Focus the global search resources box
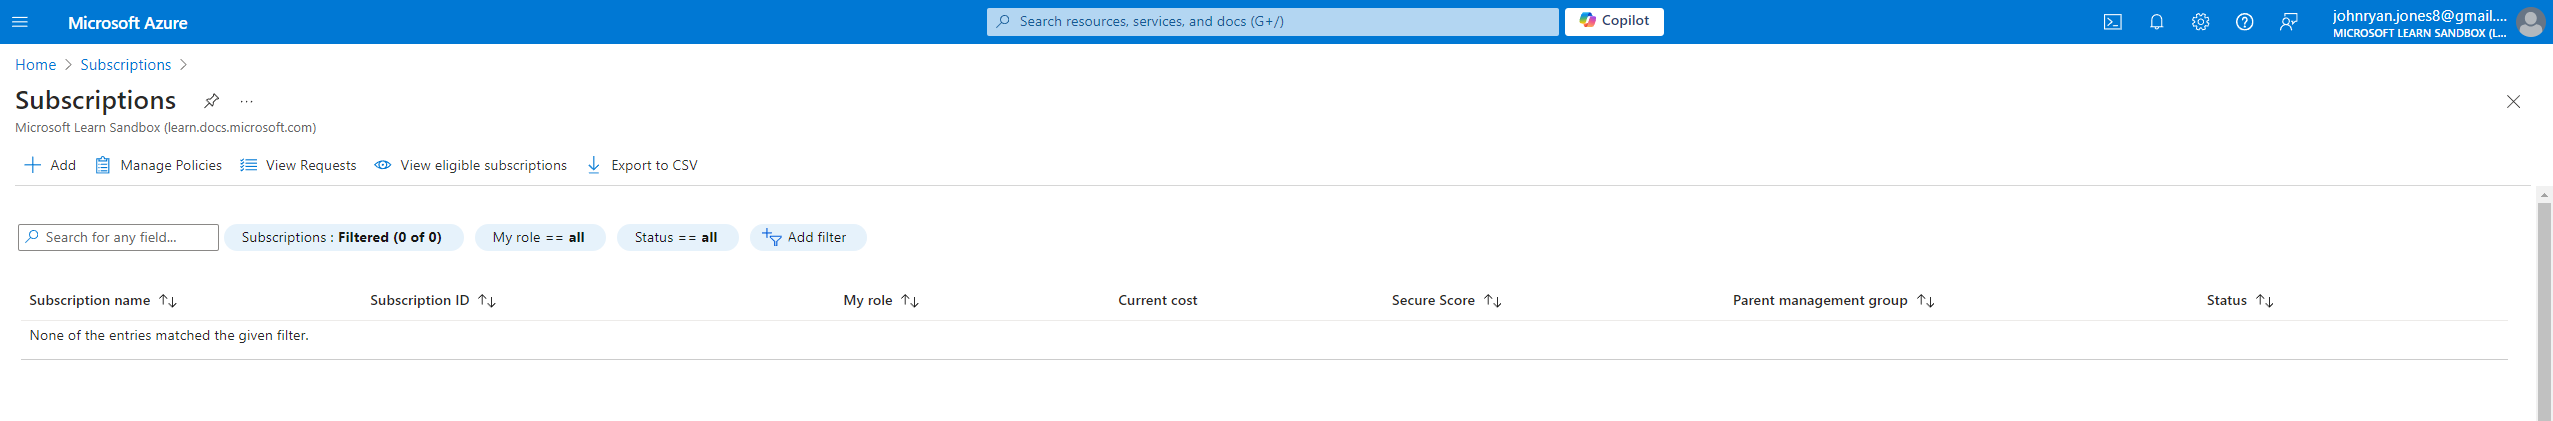This screenshot has width=2553, height=421. [x=1272, y=21]
